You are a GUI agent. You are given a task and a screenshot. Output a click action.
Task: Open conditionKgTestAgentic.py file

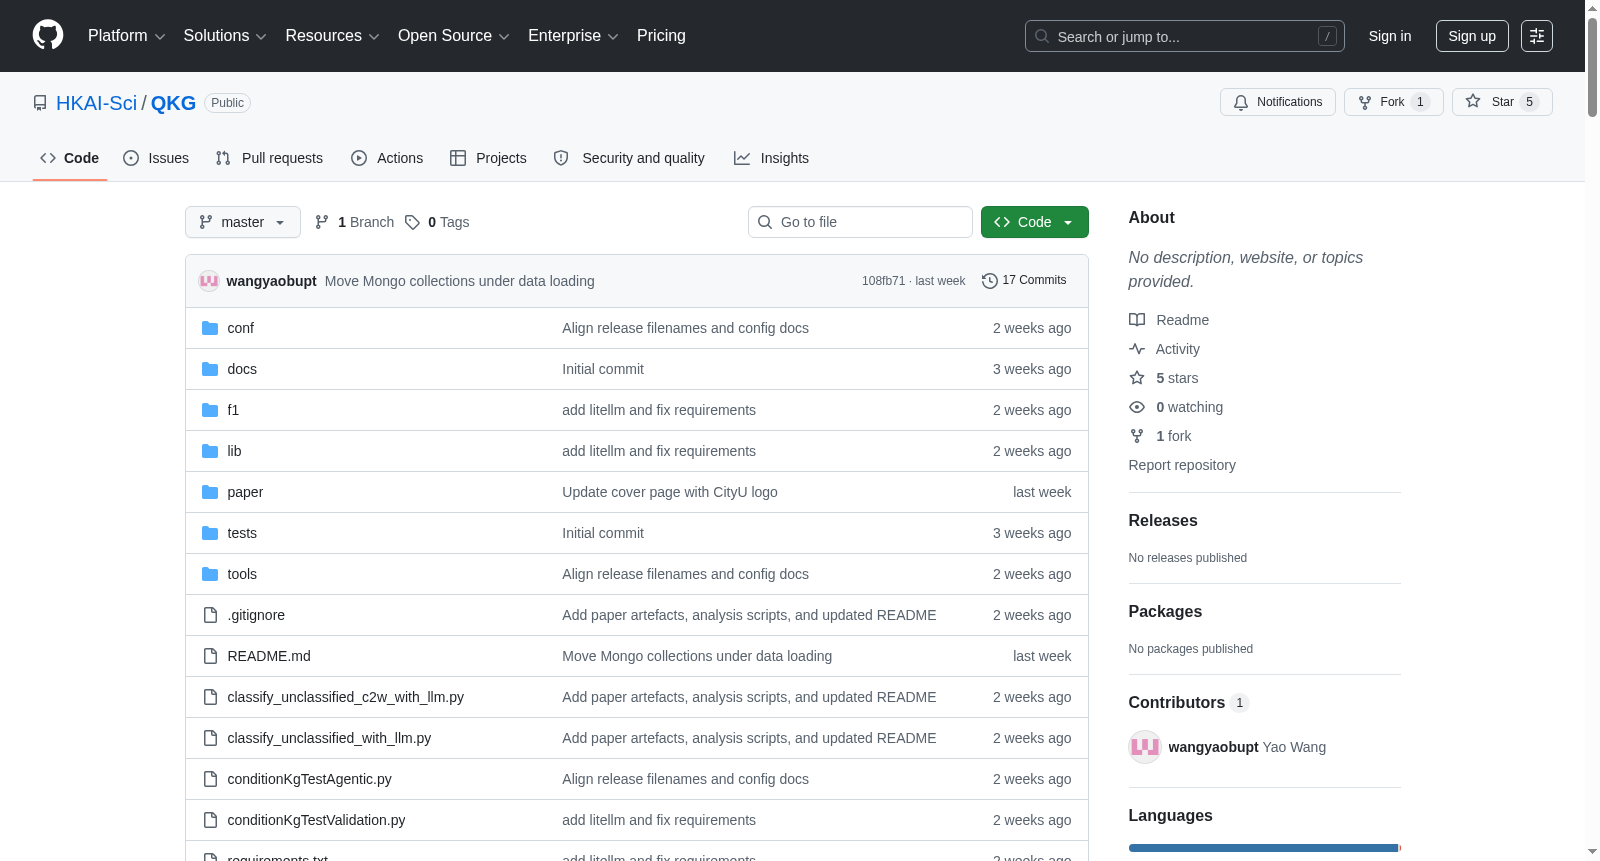click(x=309, y=779)
